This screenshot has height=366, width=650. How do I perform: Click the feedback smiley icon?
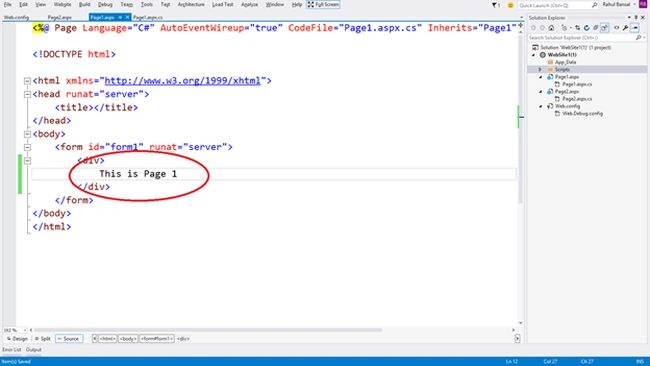(x=510, y=5)
